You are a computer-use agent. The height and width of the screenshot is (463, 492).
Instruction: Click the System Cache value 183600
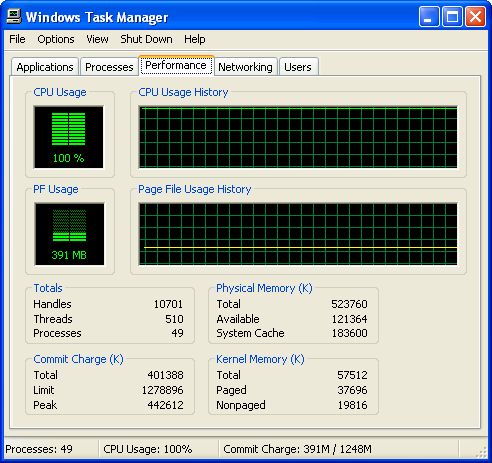(349, 333)
